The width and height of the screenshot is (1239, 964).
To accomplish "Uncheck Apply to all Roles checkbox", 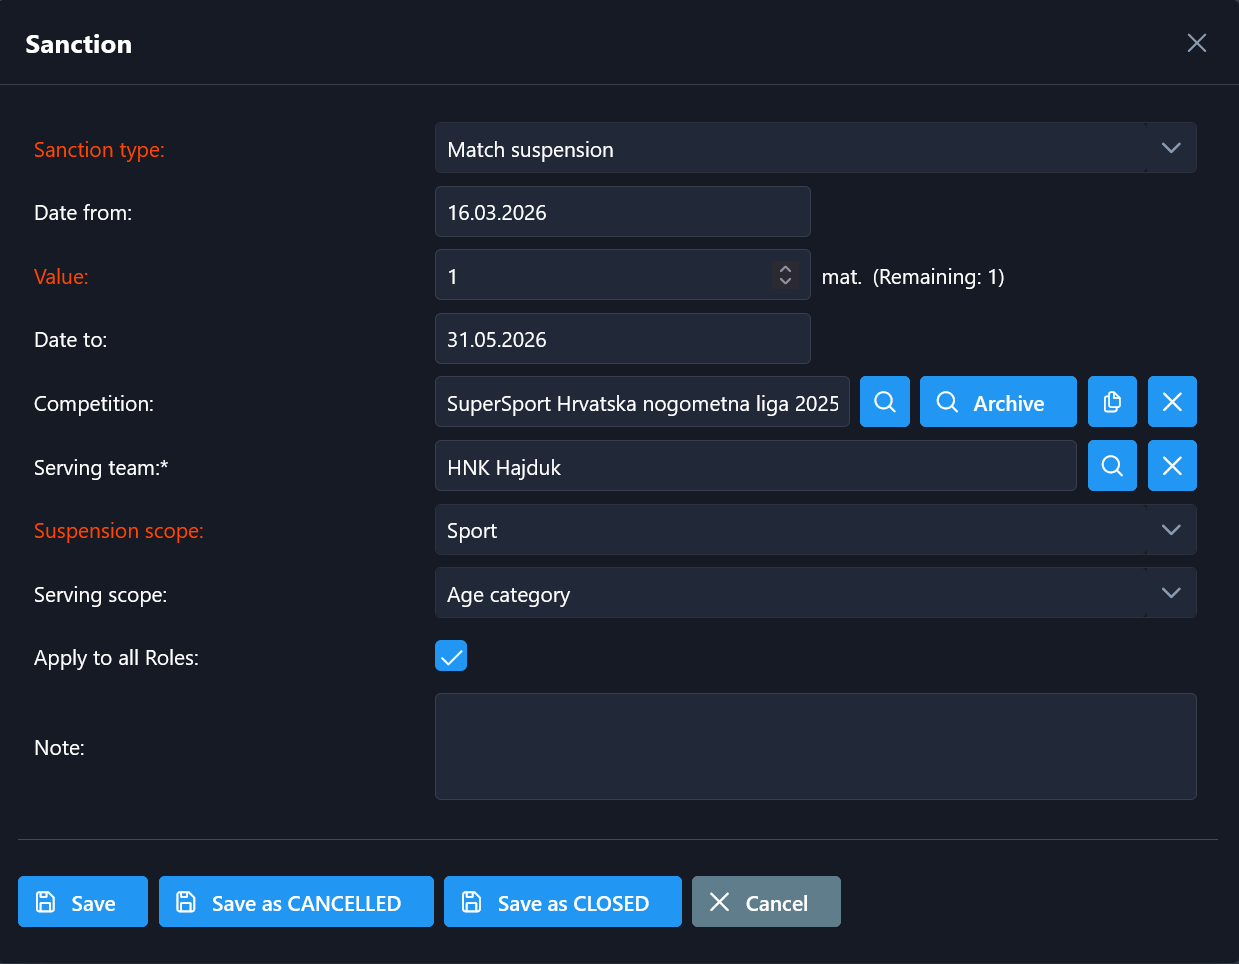I will 451,657.
